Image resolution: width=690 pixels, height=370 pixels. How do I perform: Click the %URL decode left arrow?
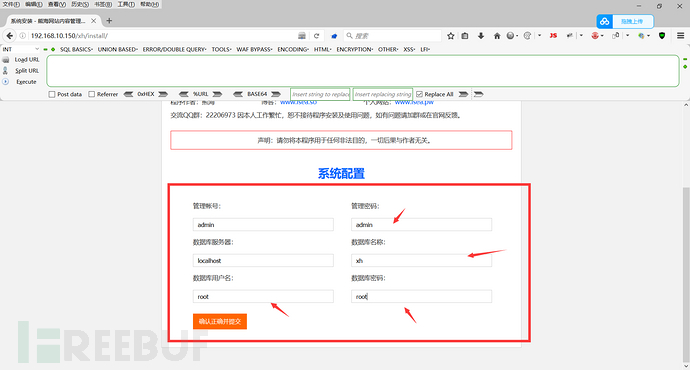[x=184, y=94]
